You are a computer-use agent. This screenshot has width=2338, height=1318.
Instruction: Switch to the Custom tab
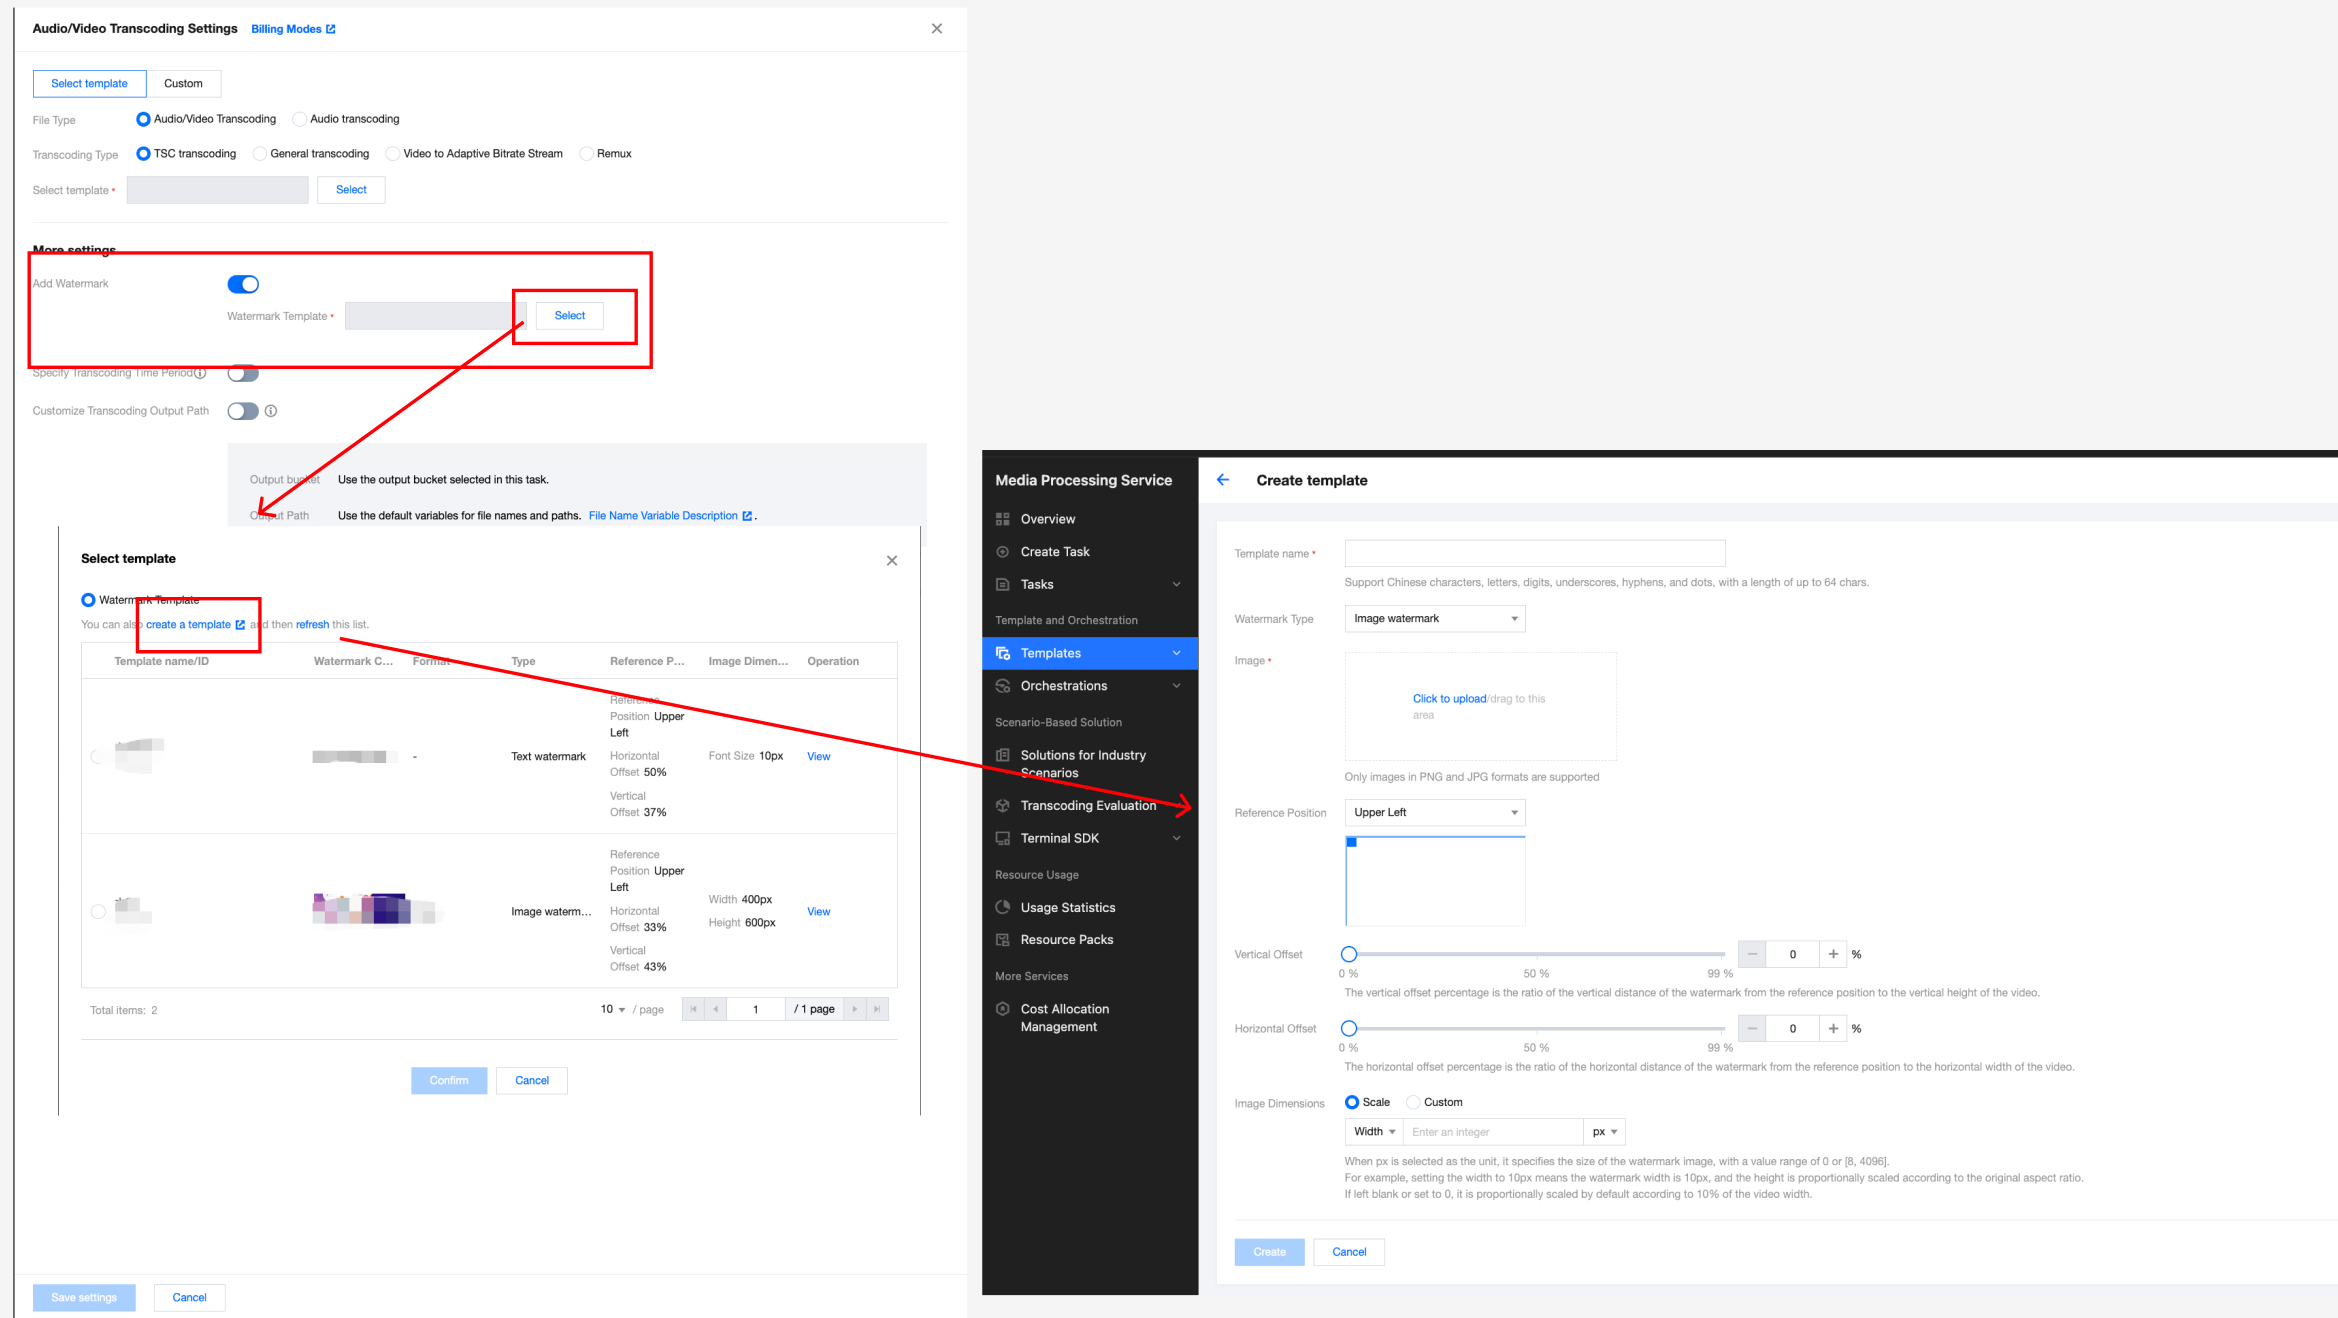pyautogui.click(x=183, y=84)
